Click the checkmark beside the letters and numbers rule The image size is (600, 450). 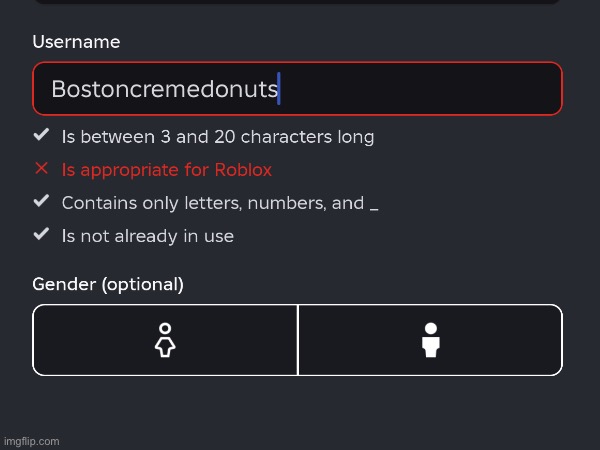[41, 202]
